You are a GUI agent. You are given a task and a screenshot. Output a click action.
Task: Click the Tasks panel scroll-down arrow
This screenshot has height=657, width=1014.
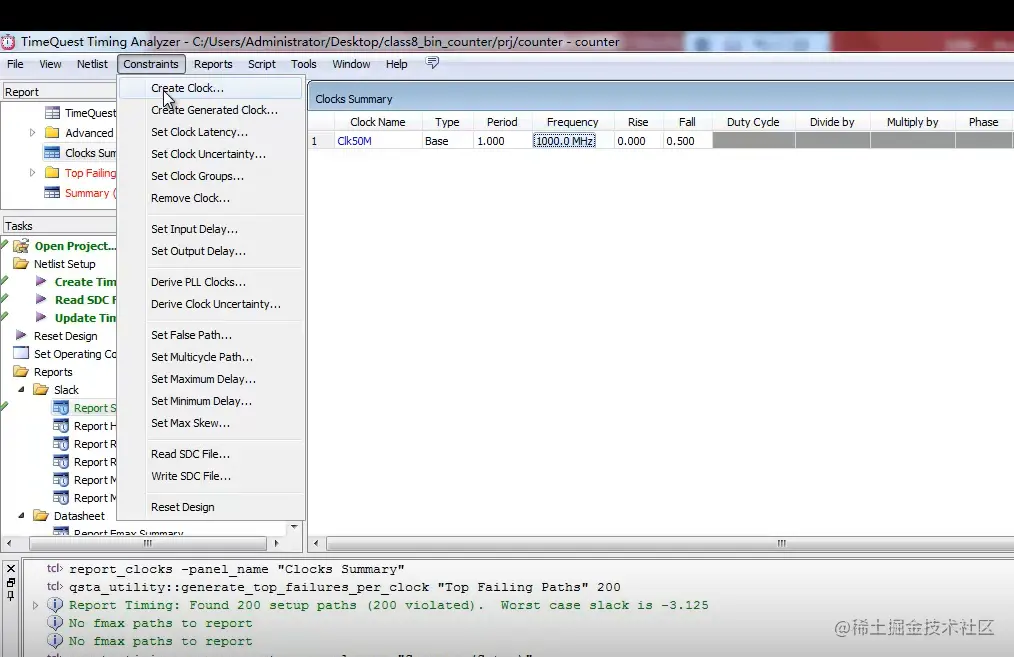(x=294, y=527)
